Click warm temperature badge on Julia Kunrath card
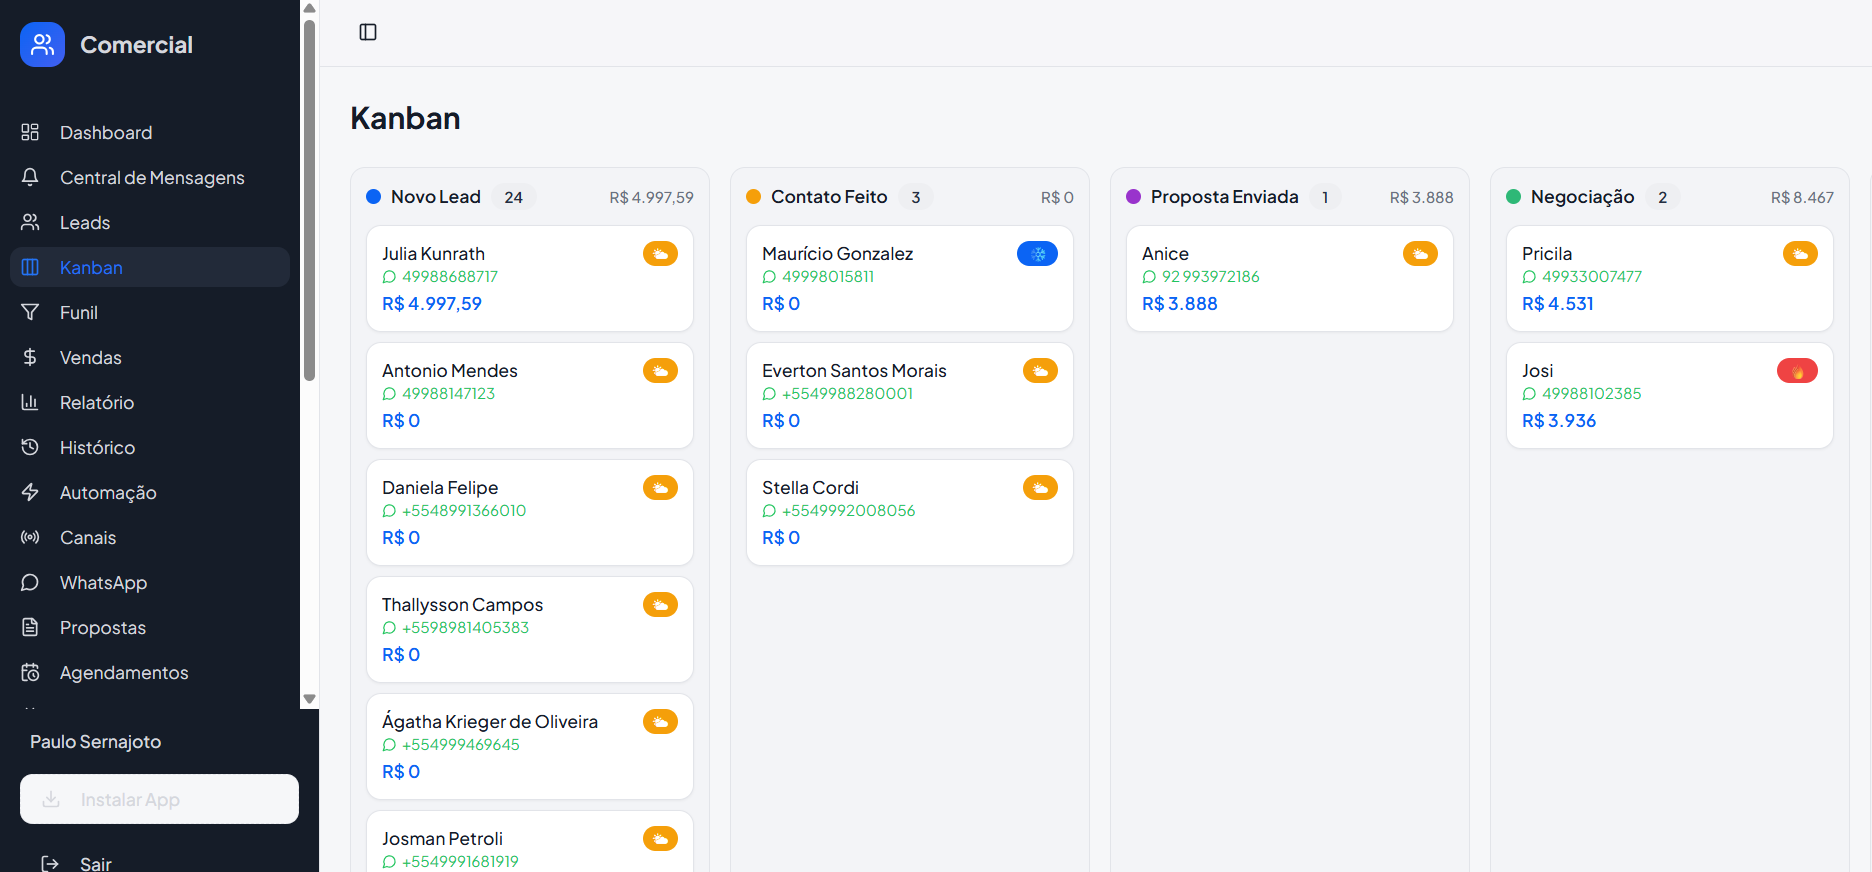Viewport: 1872px width, 872px height. pos(660,254)
